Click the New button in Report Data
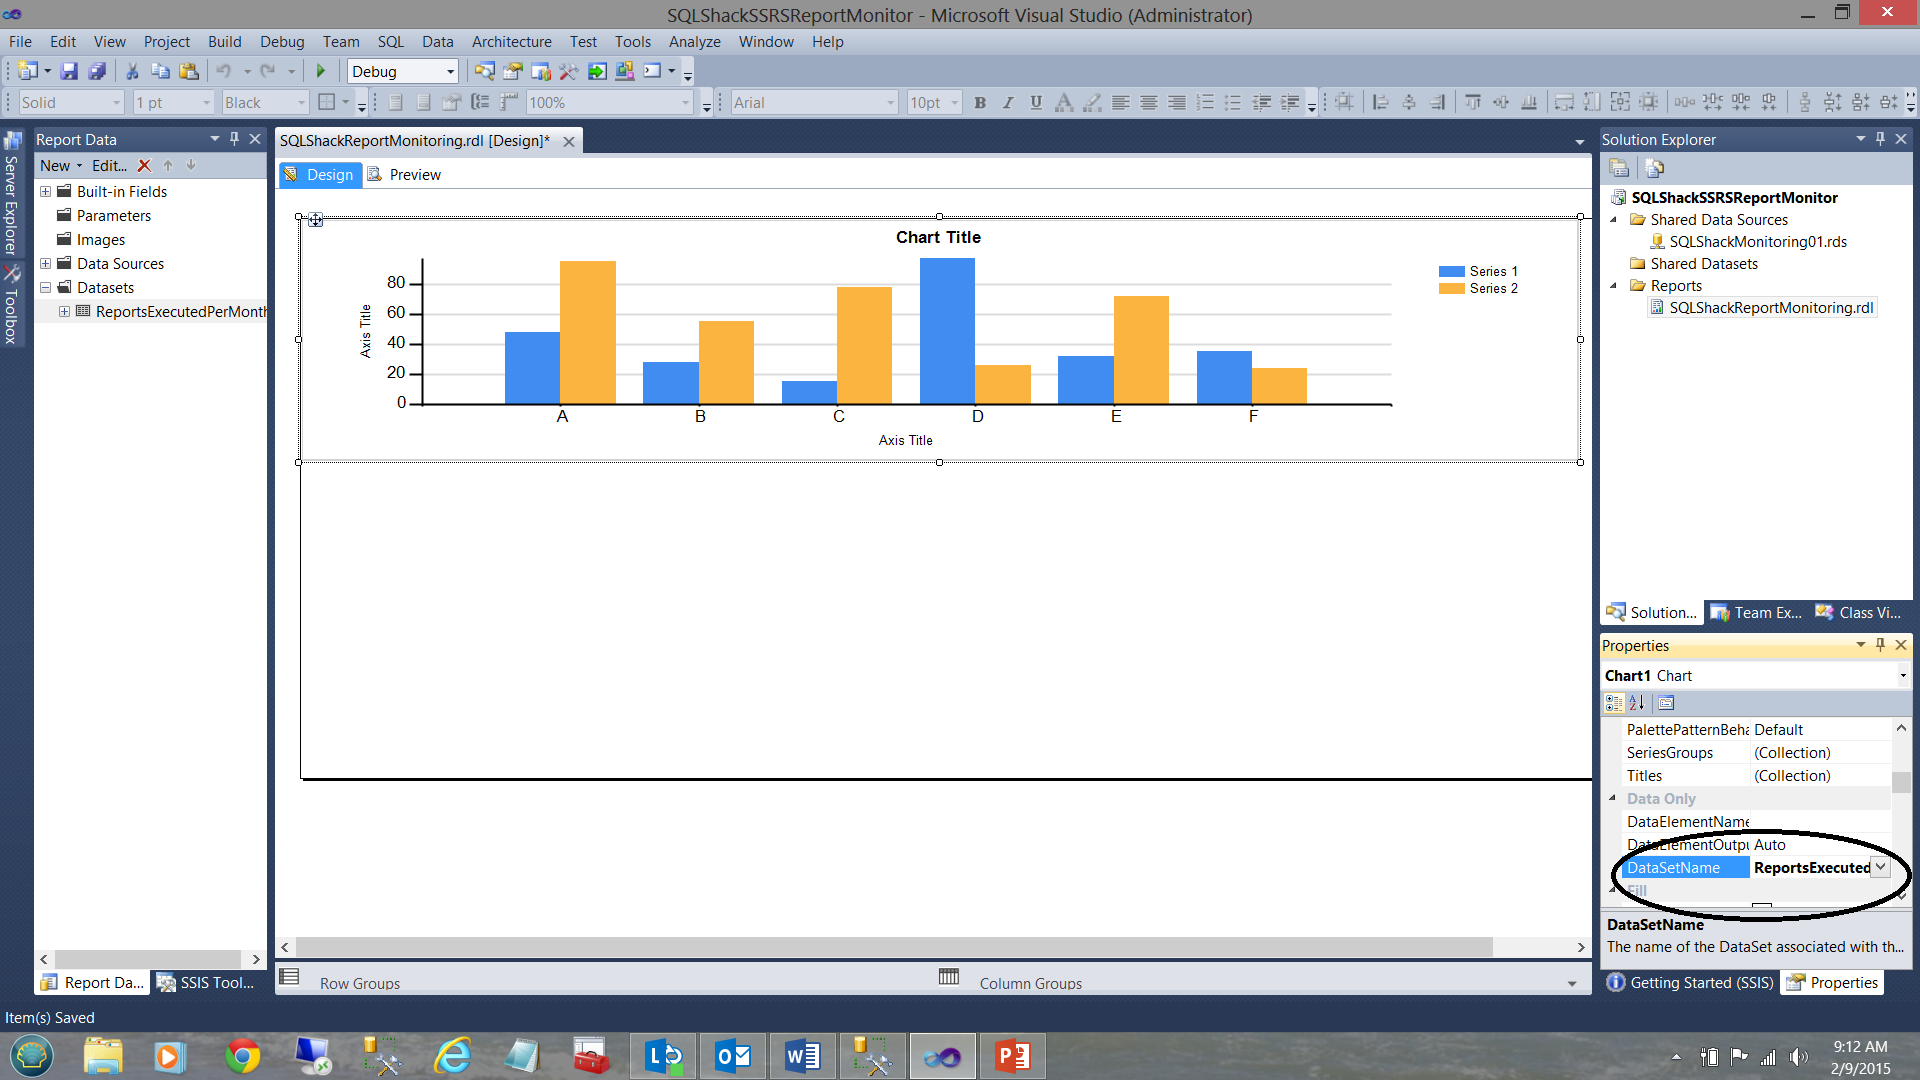The image size is (1920, 1080). pos(55,166)
